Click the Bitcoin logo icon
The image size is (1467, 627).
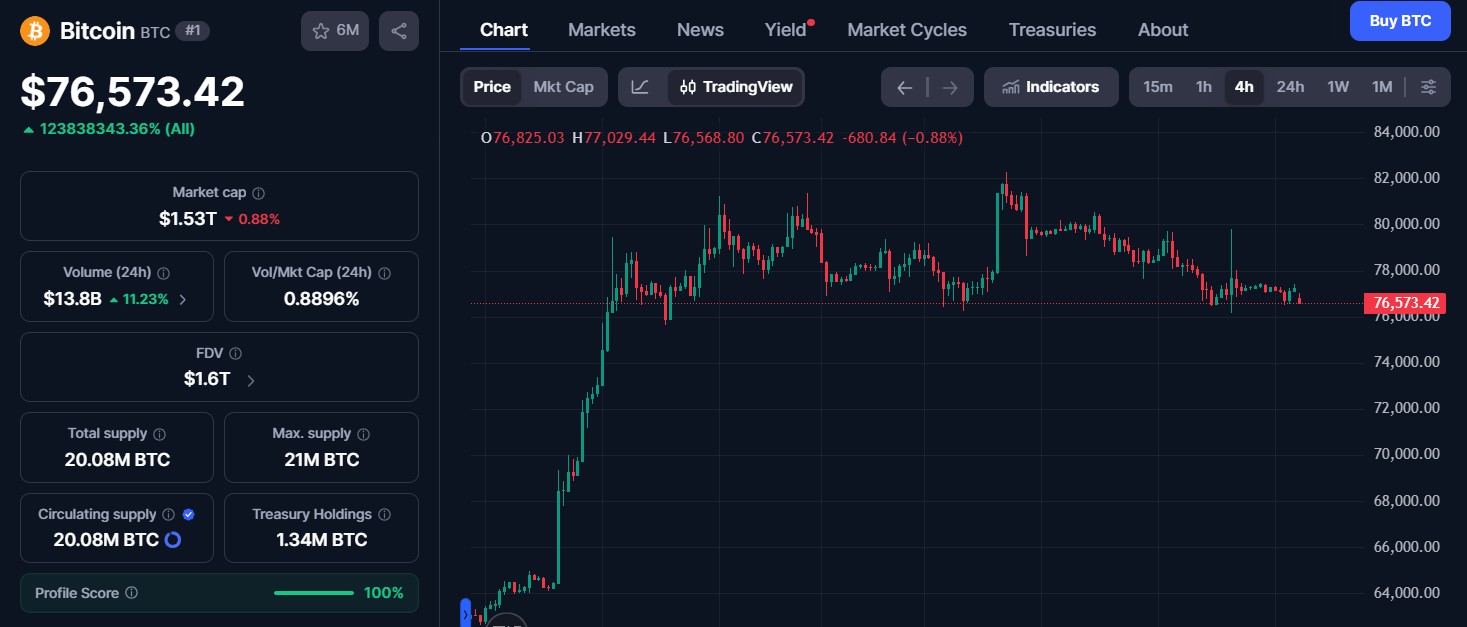tap(35, 31)
